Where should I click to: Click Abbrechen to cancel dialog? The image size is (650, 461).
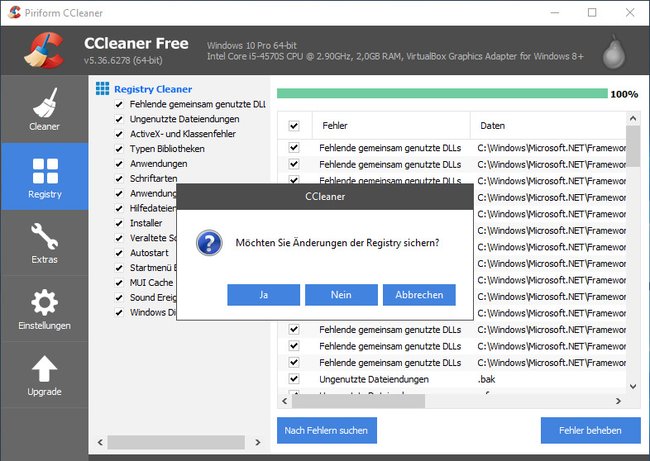coord(419,295)
